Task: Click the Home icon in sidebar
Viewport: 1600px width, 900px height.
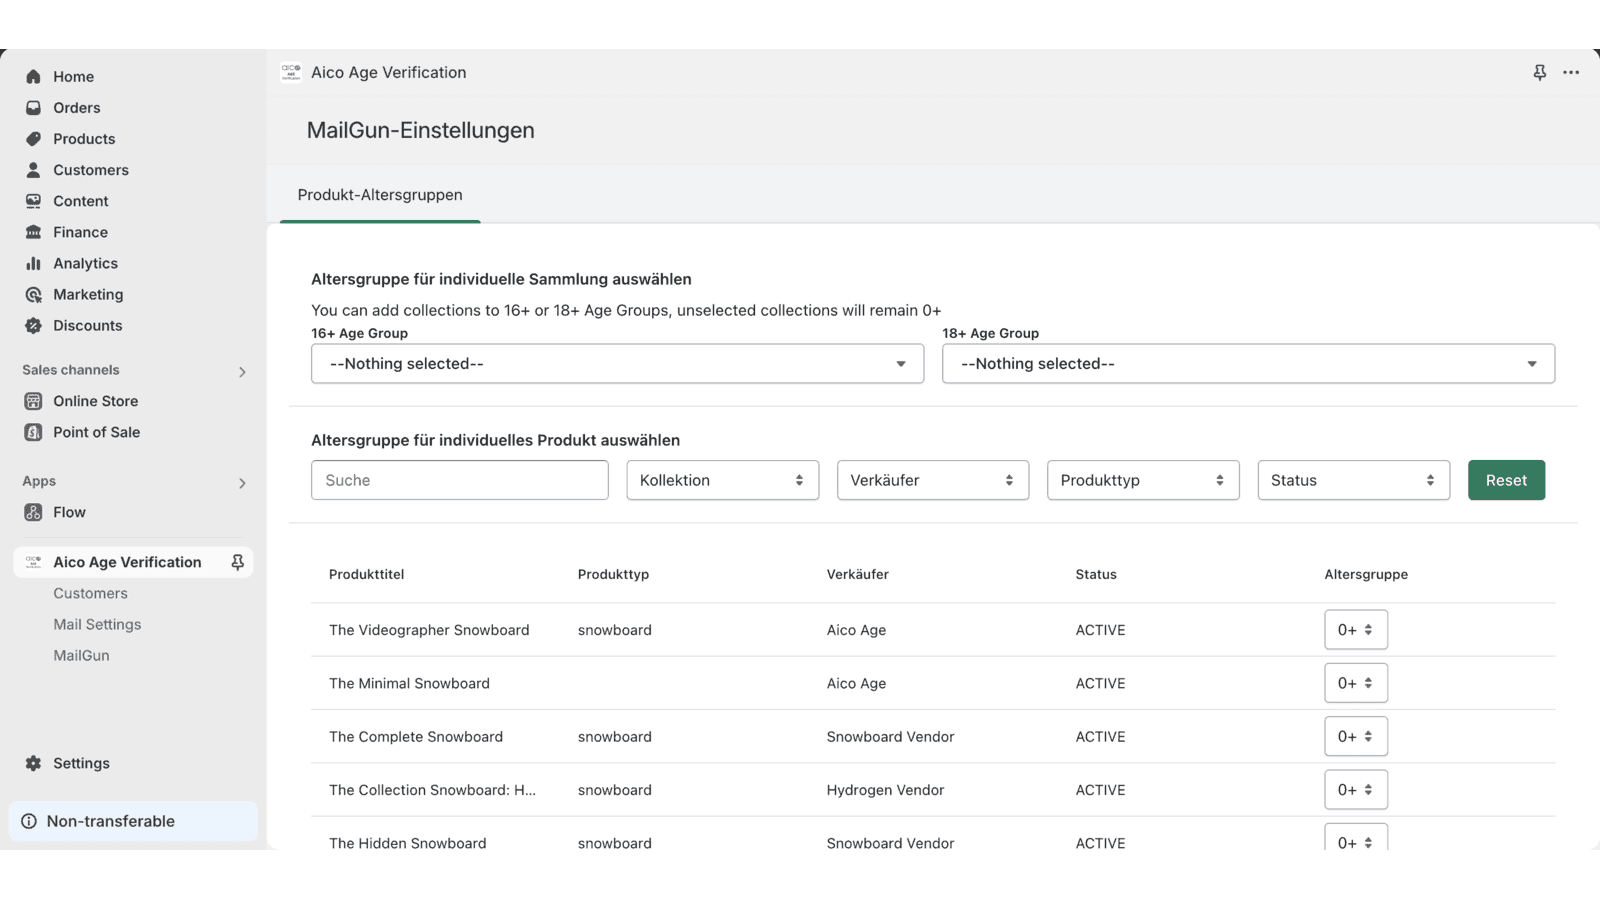Action: (33, 77)
